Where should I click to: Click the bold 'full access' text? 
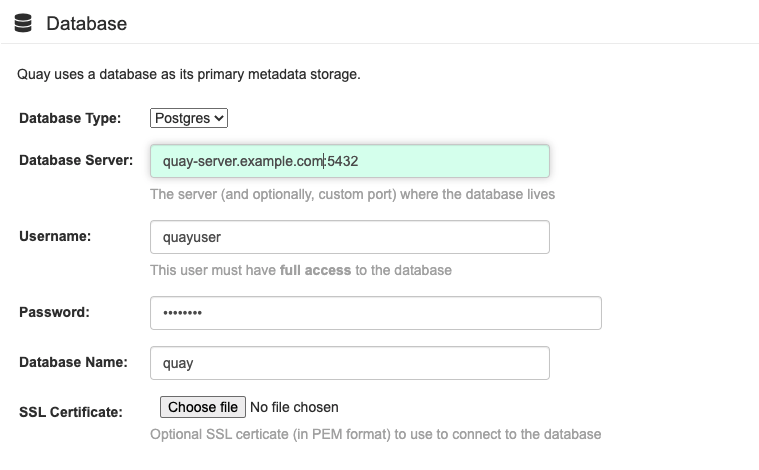pos(316,270)
